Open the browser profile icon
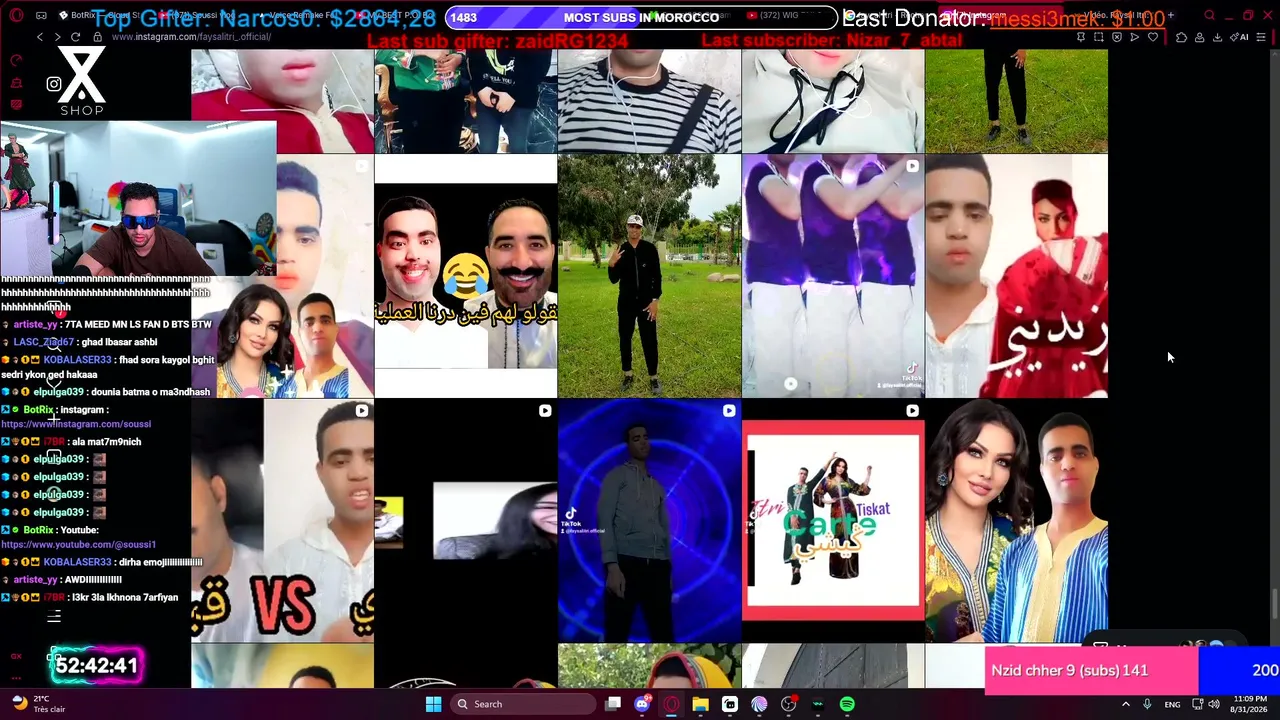 pyautogui.click(x=1199, y=37)
